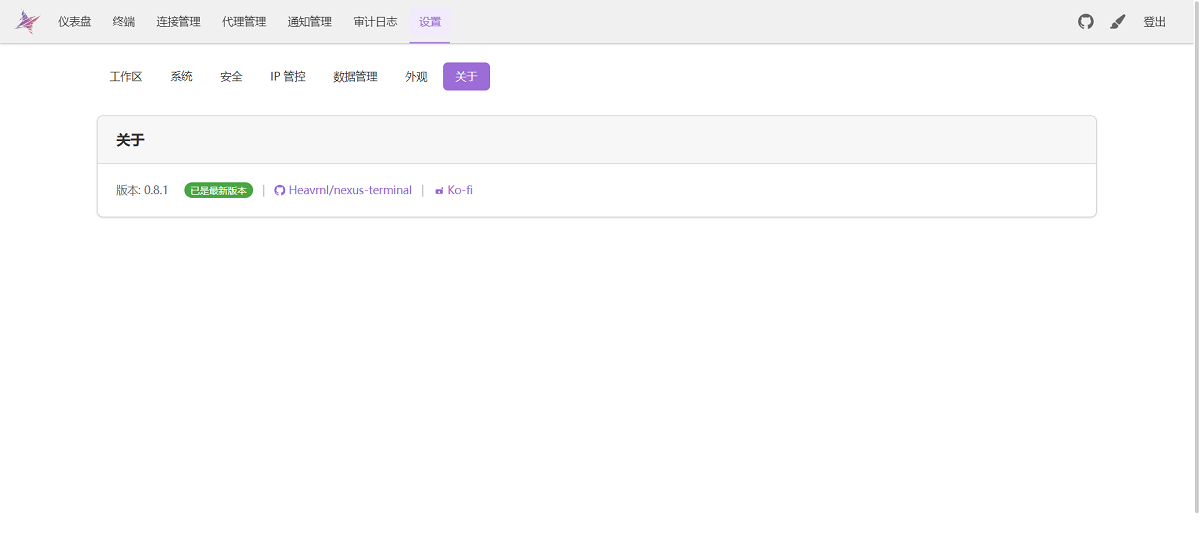Select 代理管理 from the navigation bar
Viewport: 1200px width, 555px height.
pyautogui.click(x=244, y=22)
